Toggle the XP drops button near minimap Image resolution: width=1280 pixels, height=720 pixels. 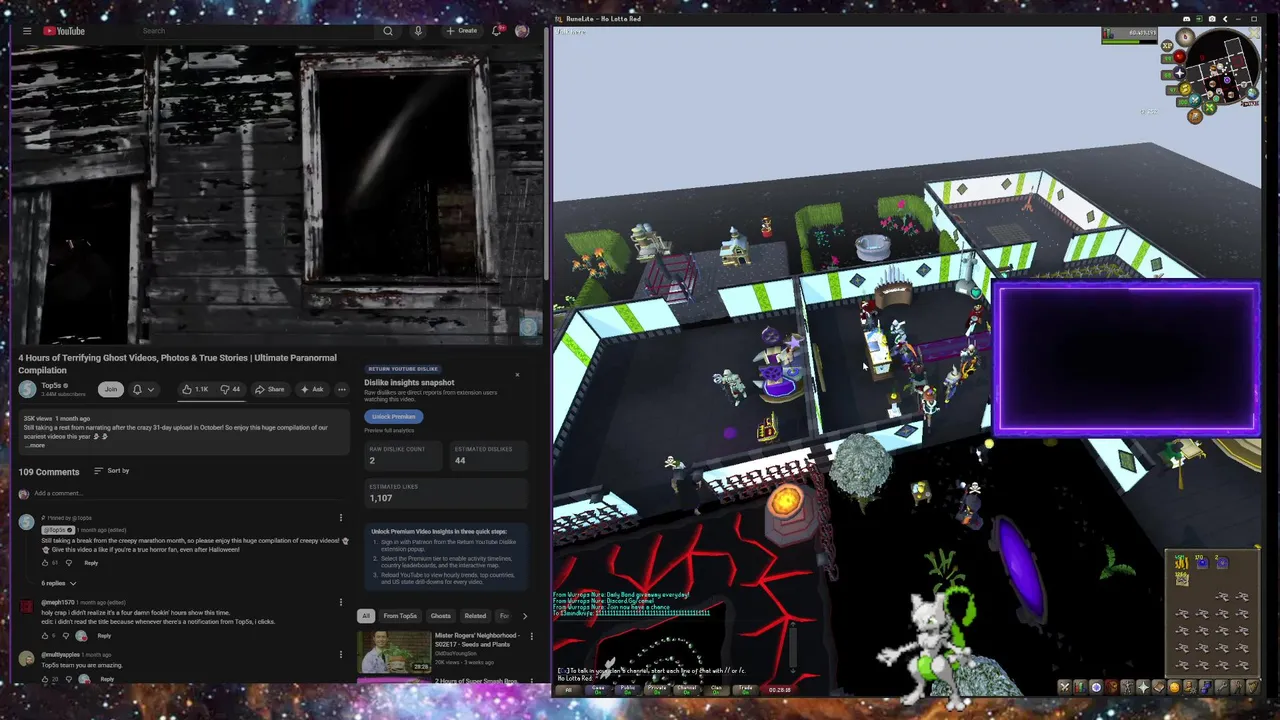1167,46
